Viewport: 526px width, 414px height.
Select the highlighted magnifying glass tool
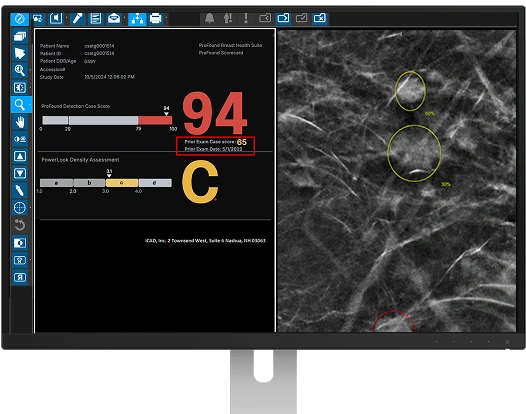point(20,105)
